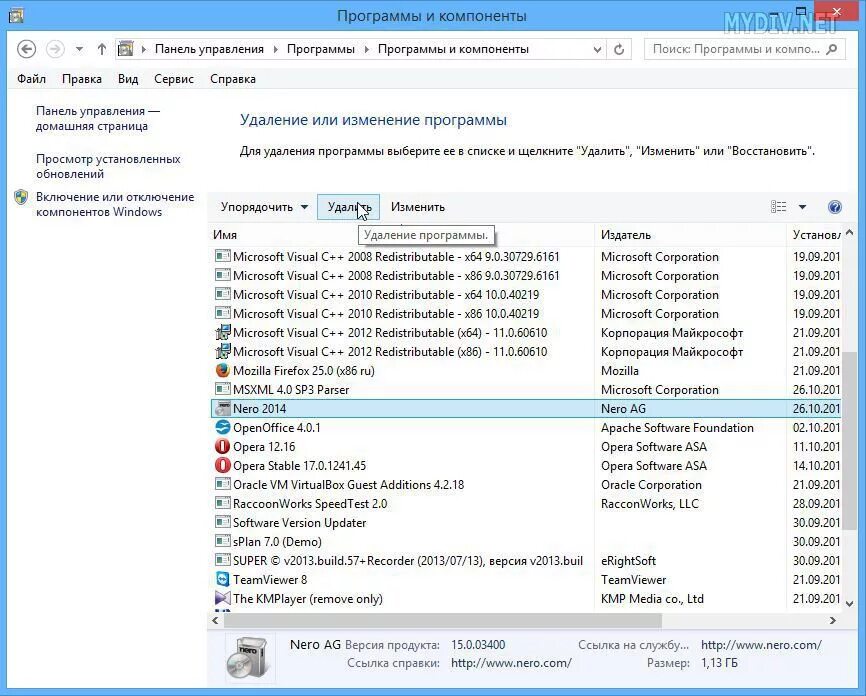This screenshot has height=696, width=866.
Task: Click the forward navigation arrow
Action: [x=55, y=49]
